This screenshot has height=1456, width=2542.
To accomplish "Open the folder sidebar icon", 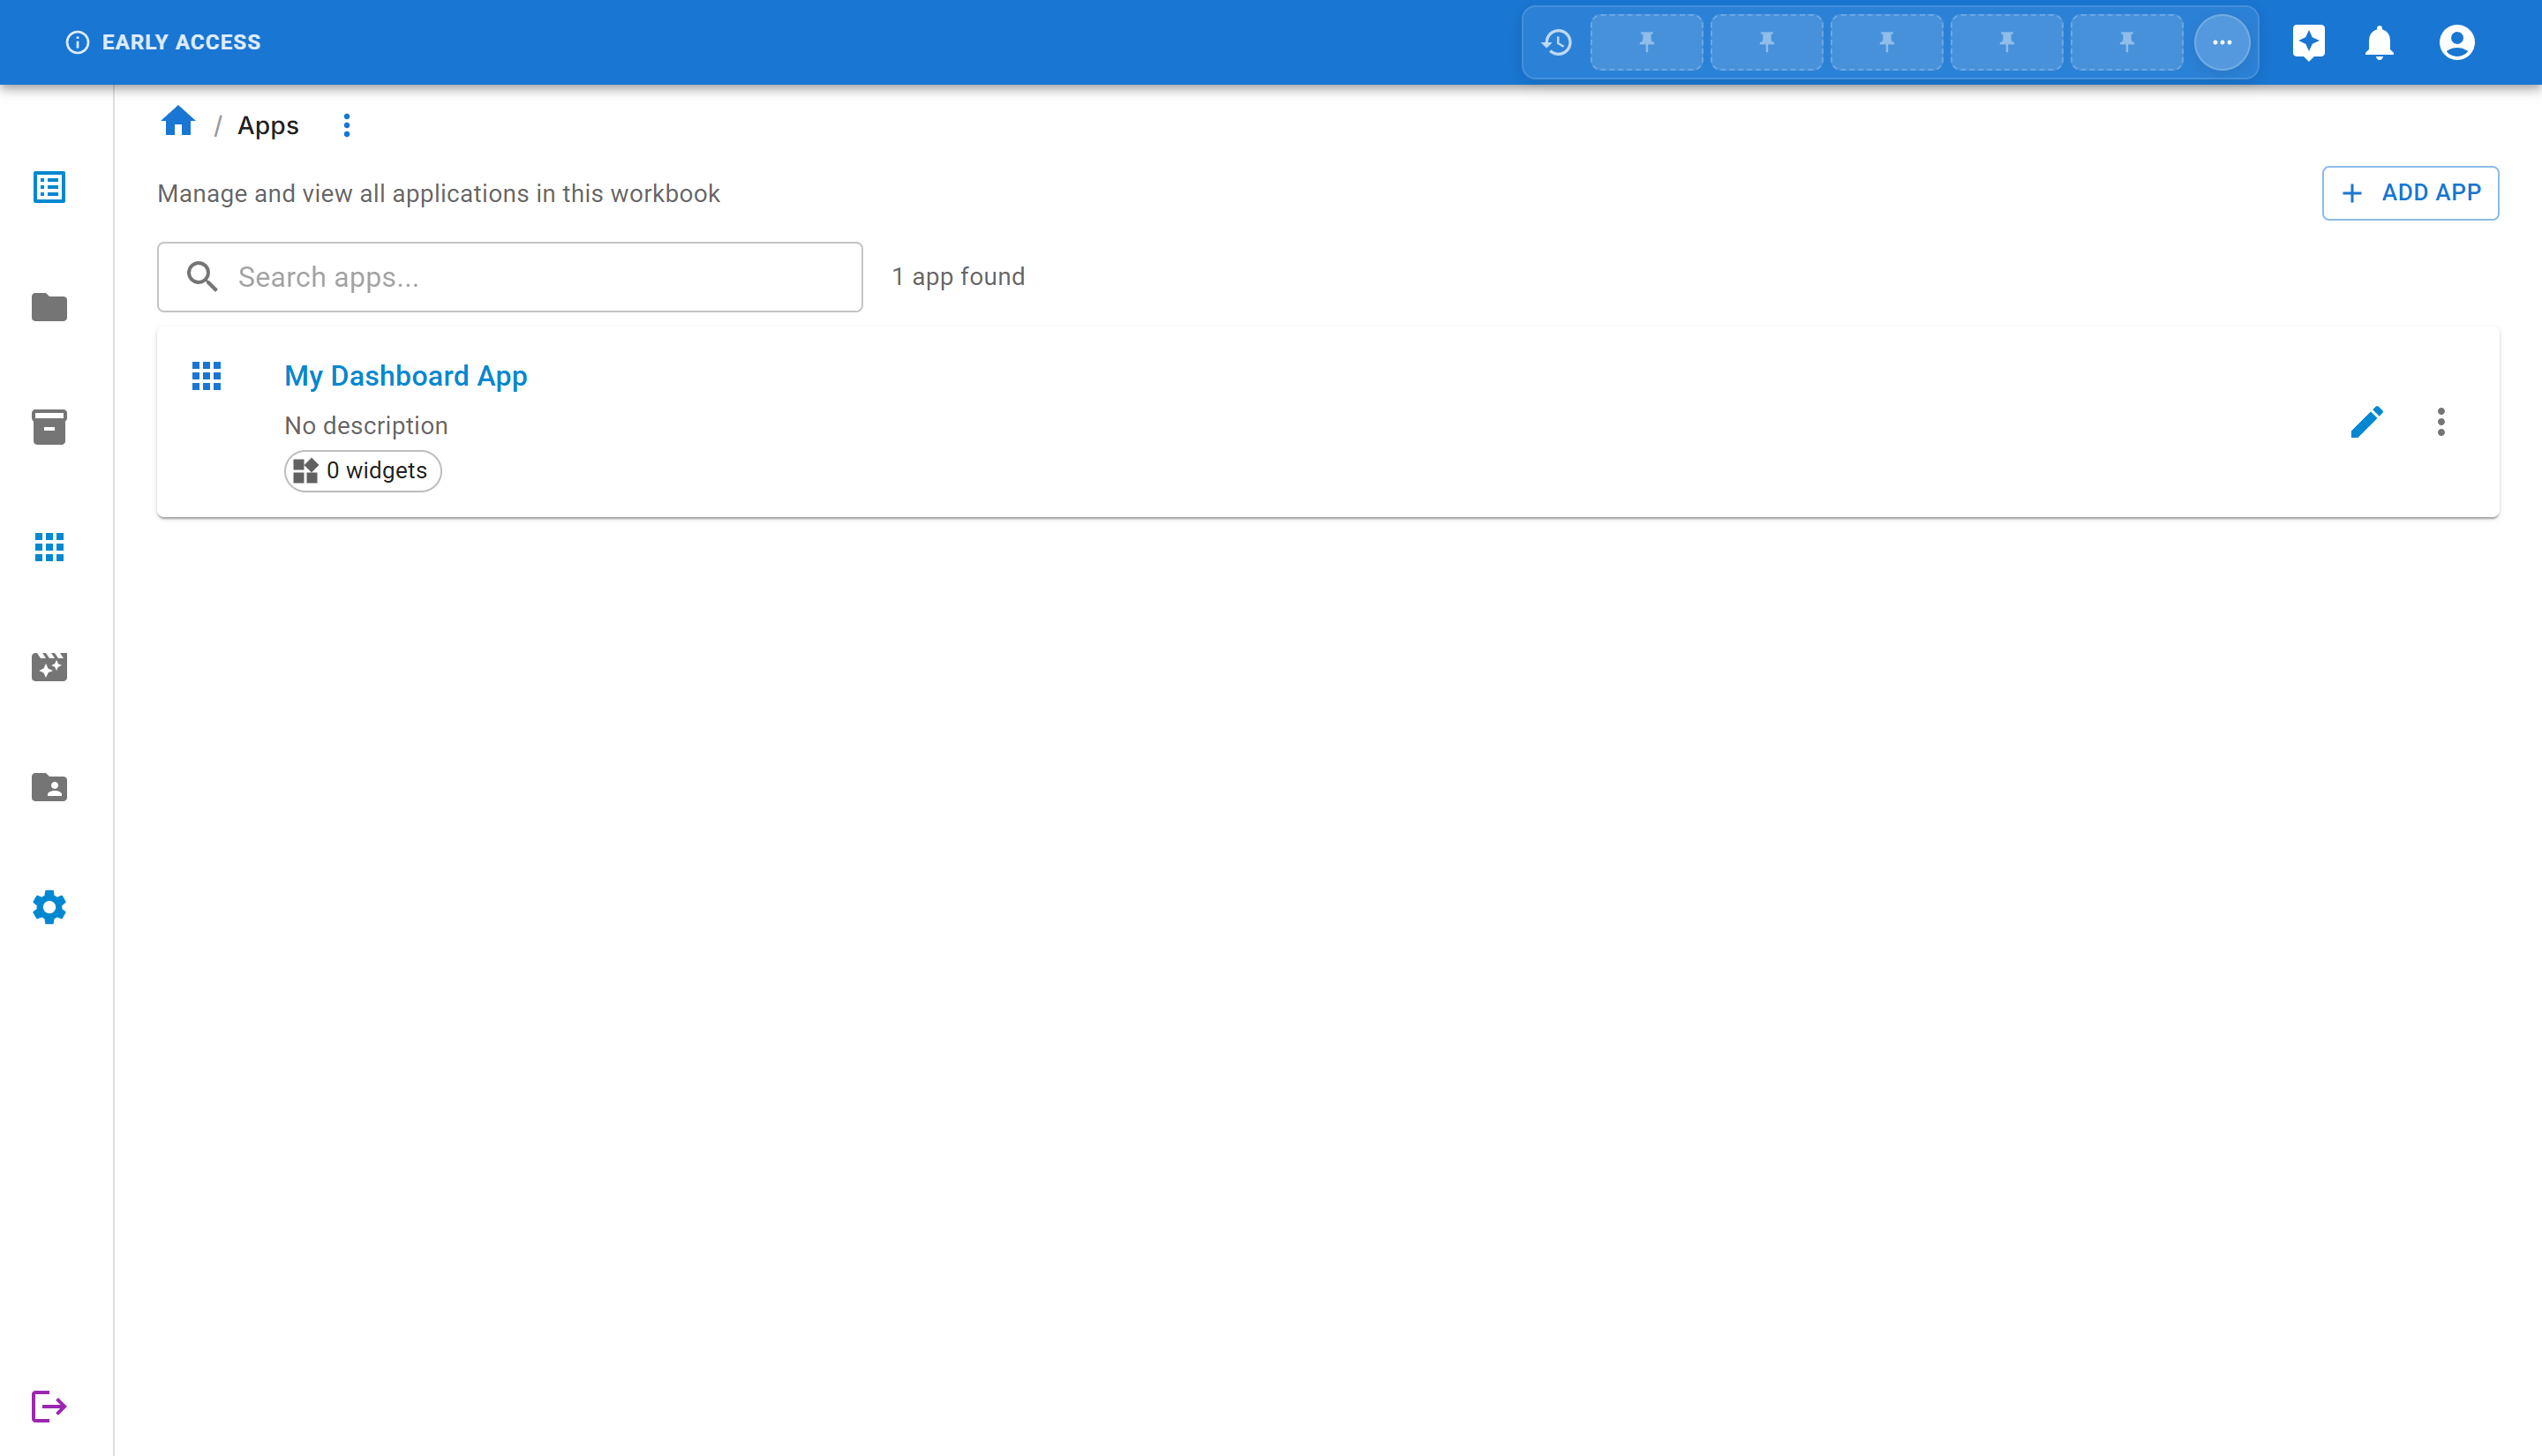I will 49,307.
